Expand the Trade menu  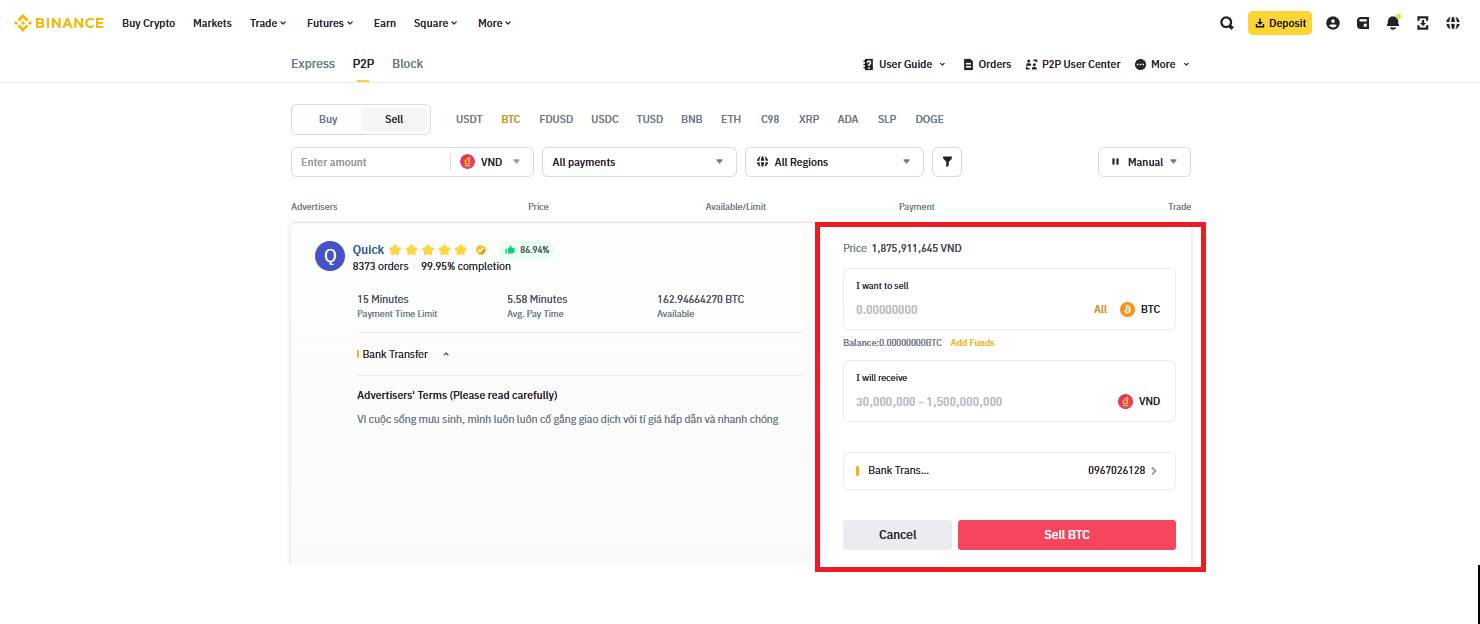268,23
